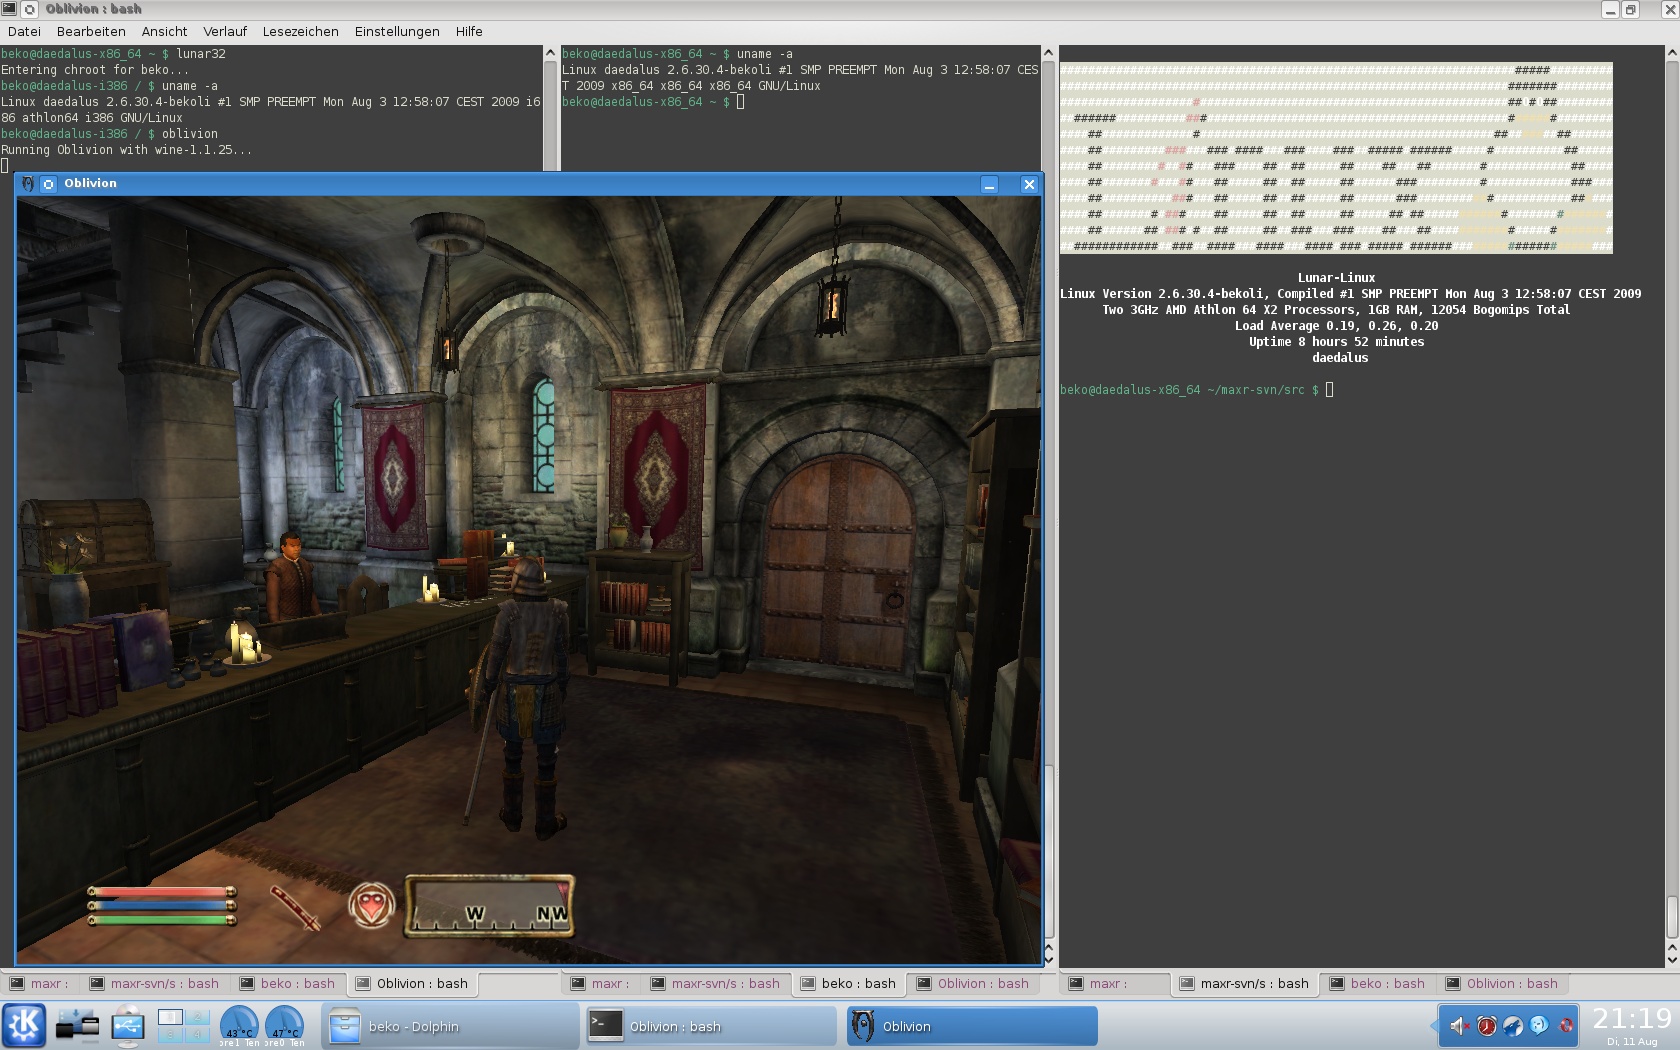Click the right terminal scrollbar handle
Screen dimensions: 1680x1050
[1672, 917]
